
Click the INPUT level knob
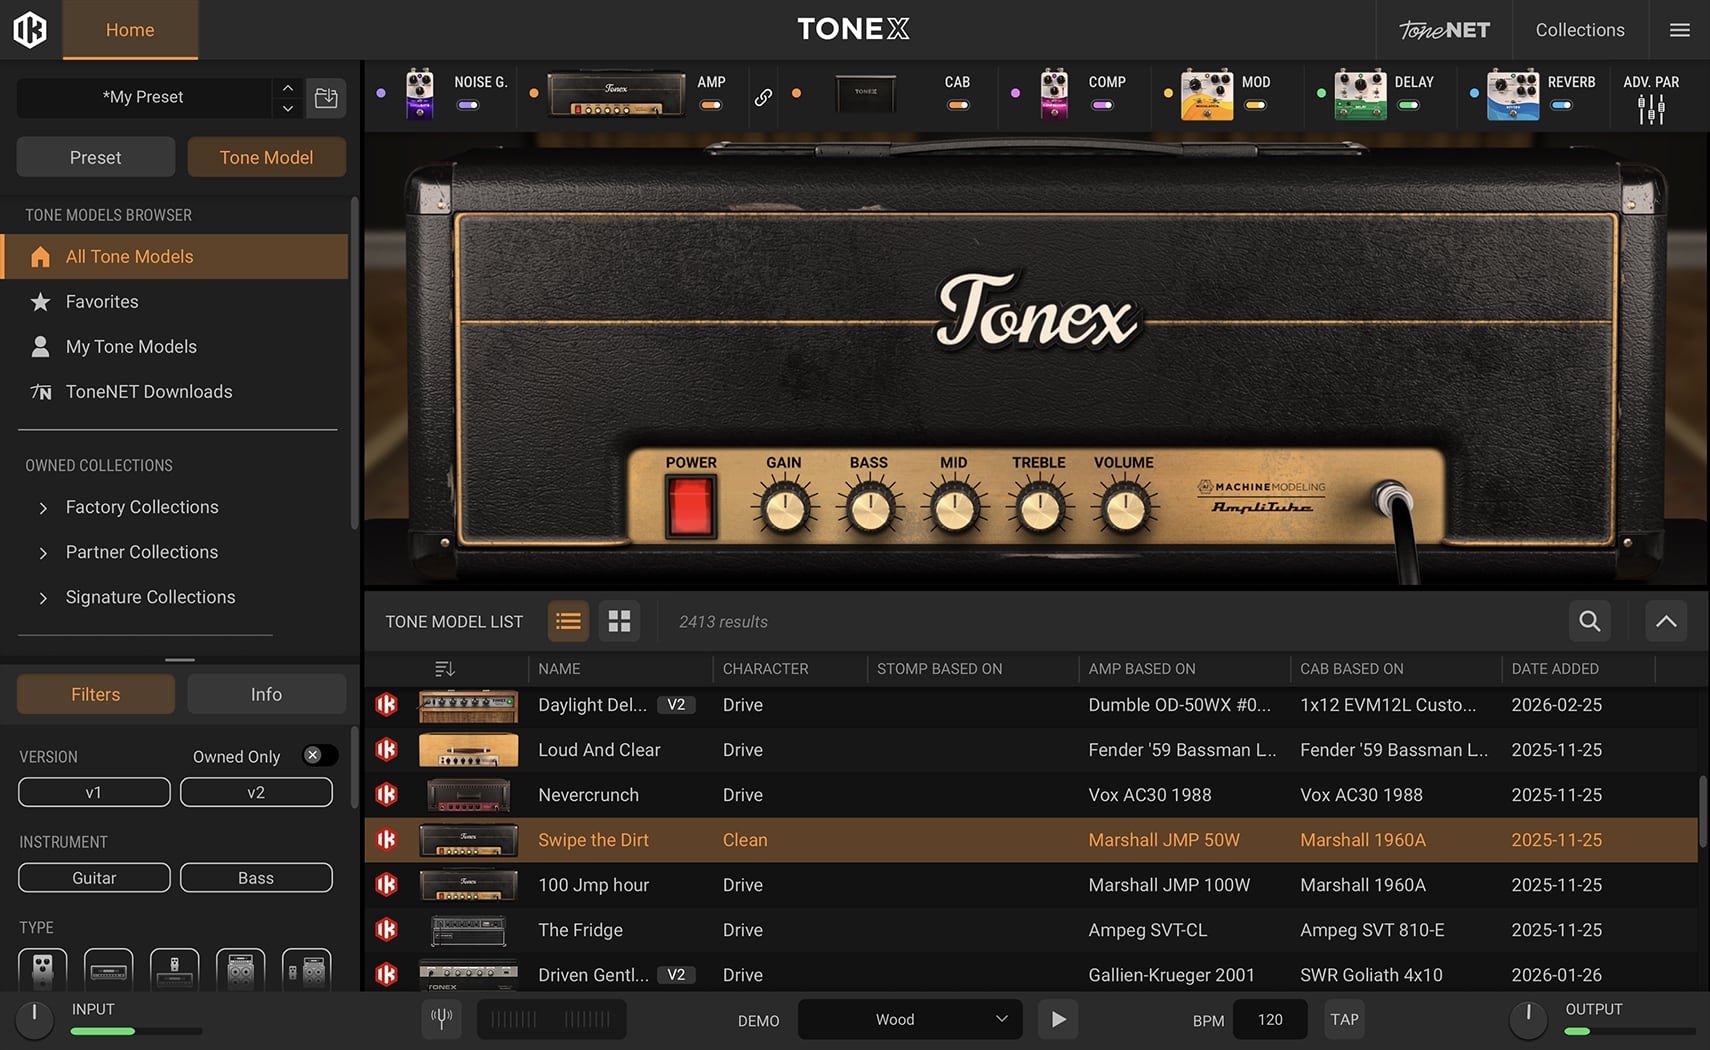[x=34, y=1019]
